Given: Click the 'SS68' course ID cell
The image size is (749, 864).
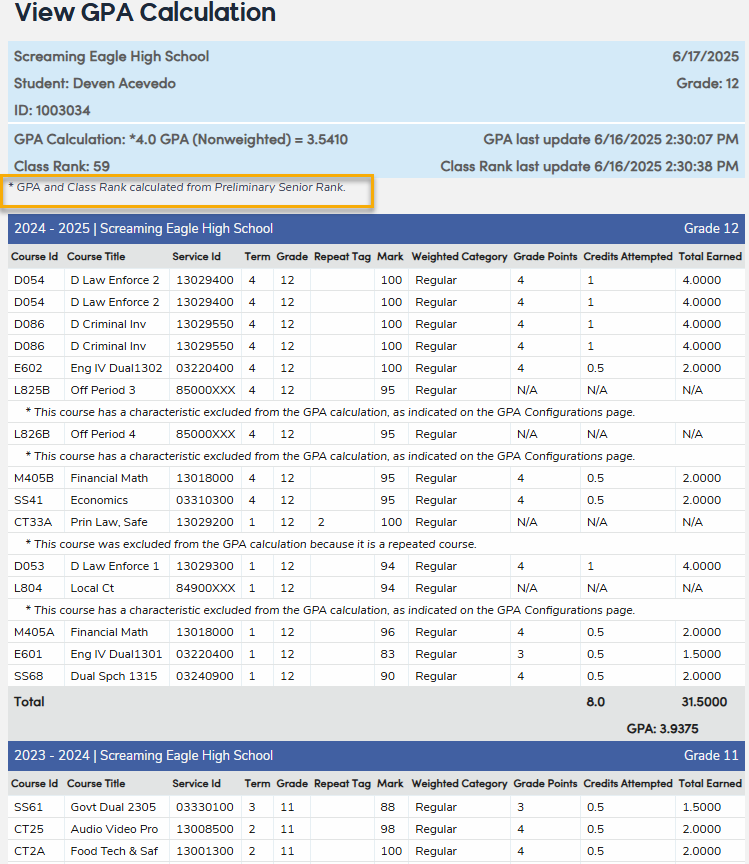Looking at the screenshot, I should 29,677.
